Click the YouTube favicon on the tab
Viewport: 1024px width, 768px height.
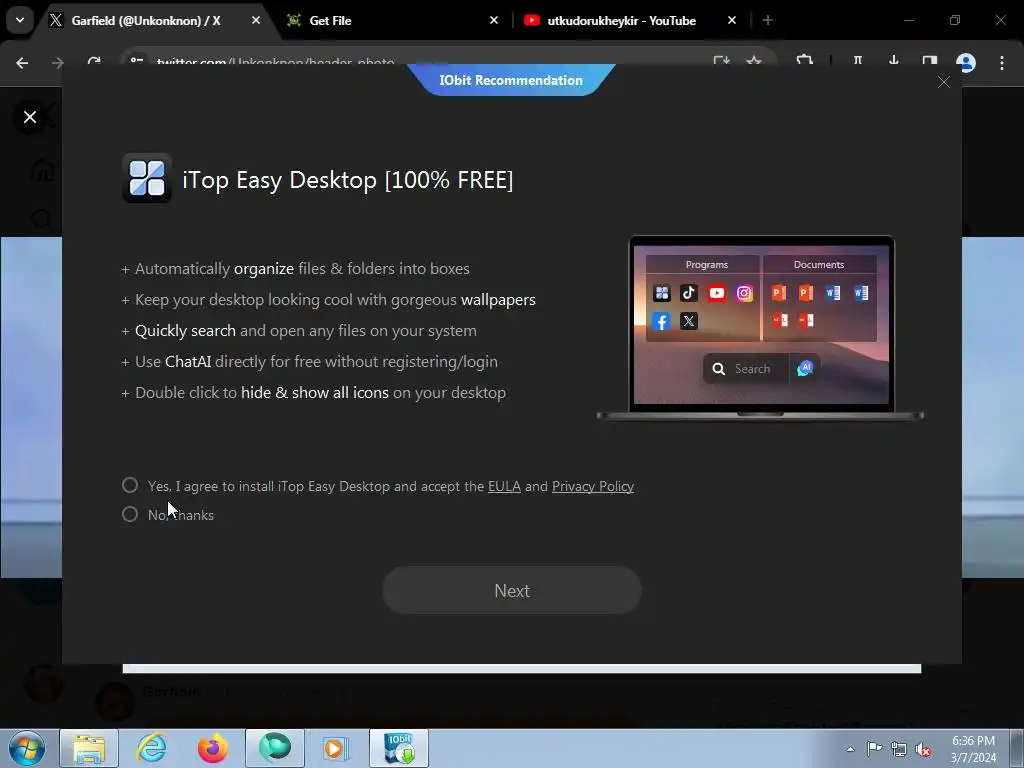(532, 20)
